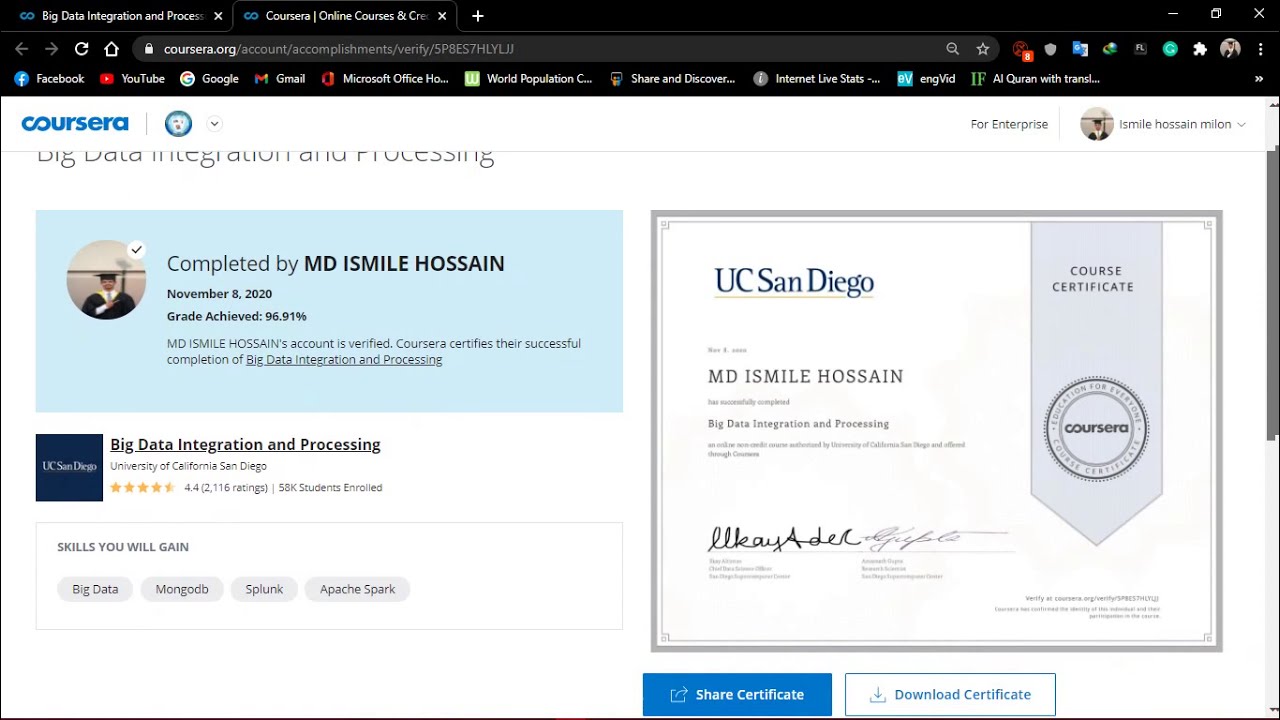Image resolution: width=1280 pixels, height=720 pixels.
Task: Click the certificate preview image
Action: (936, 431)
